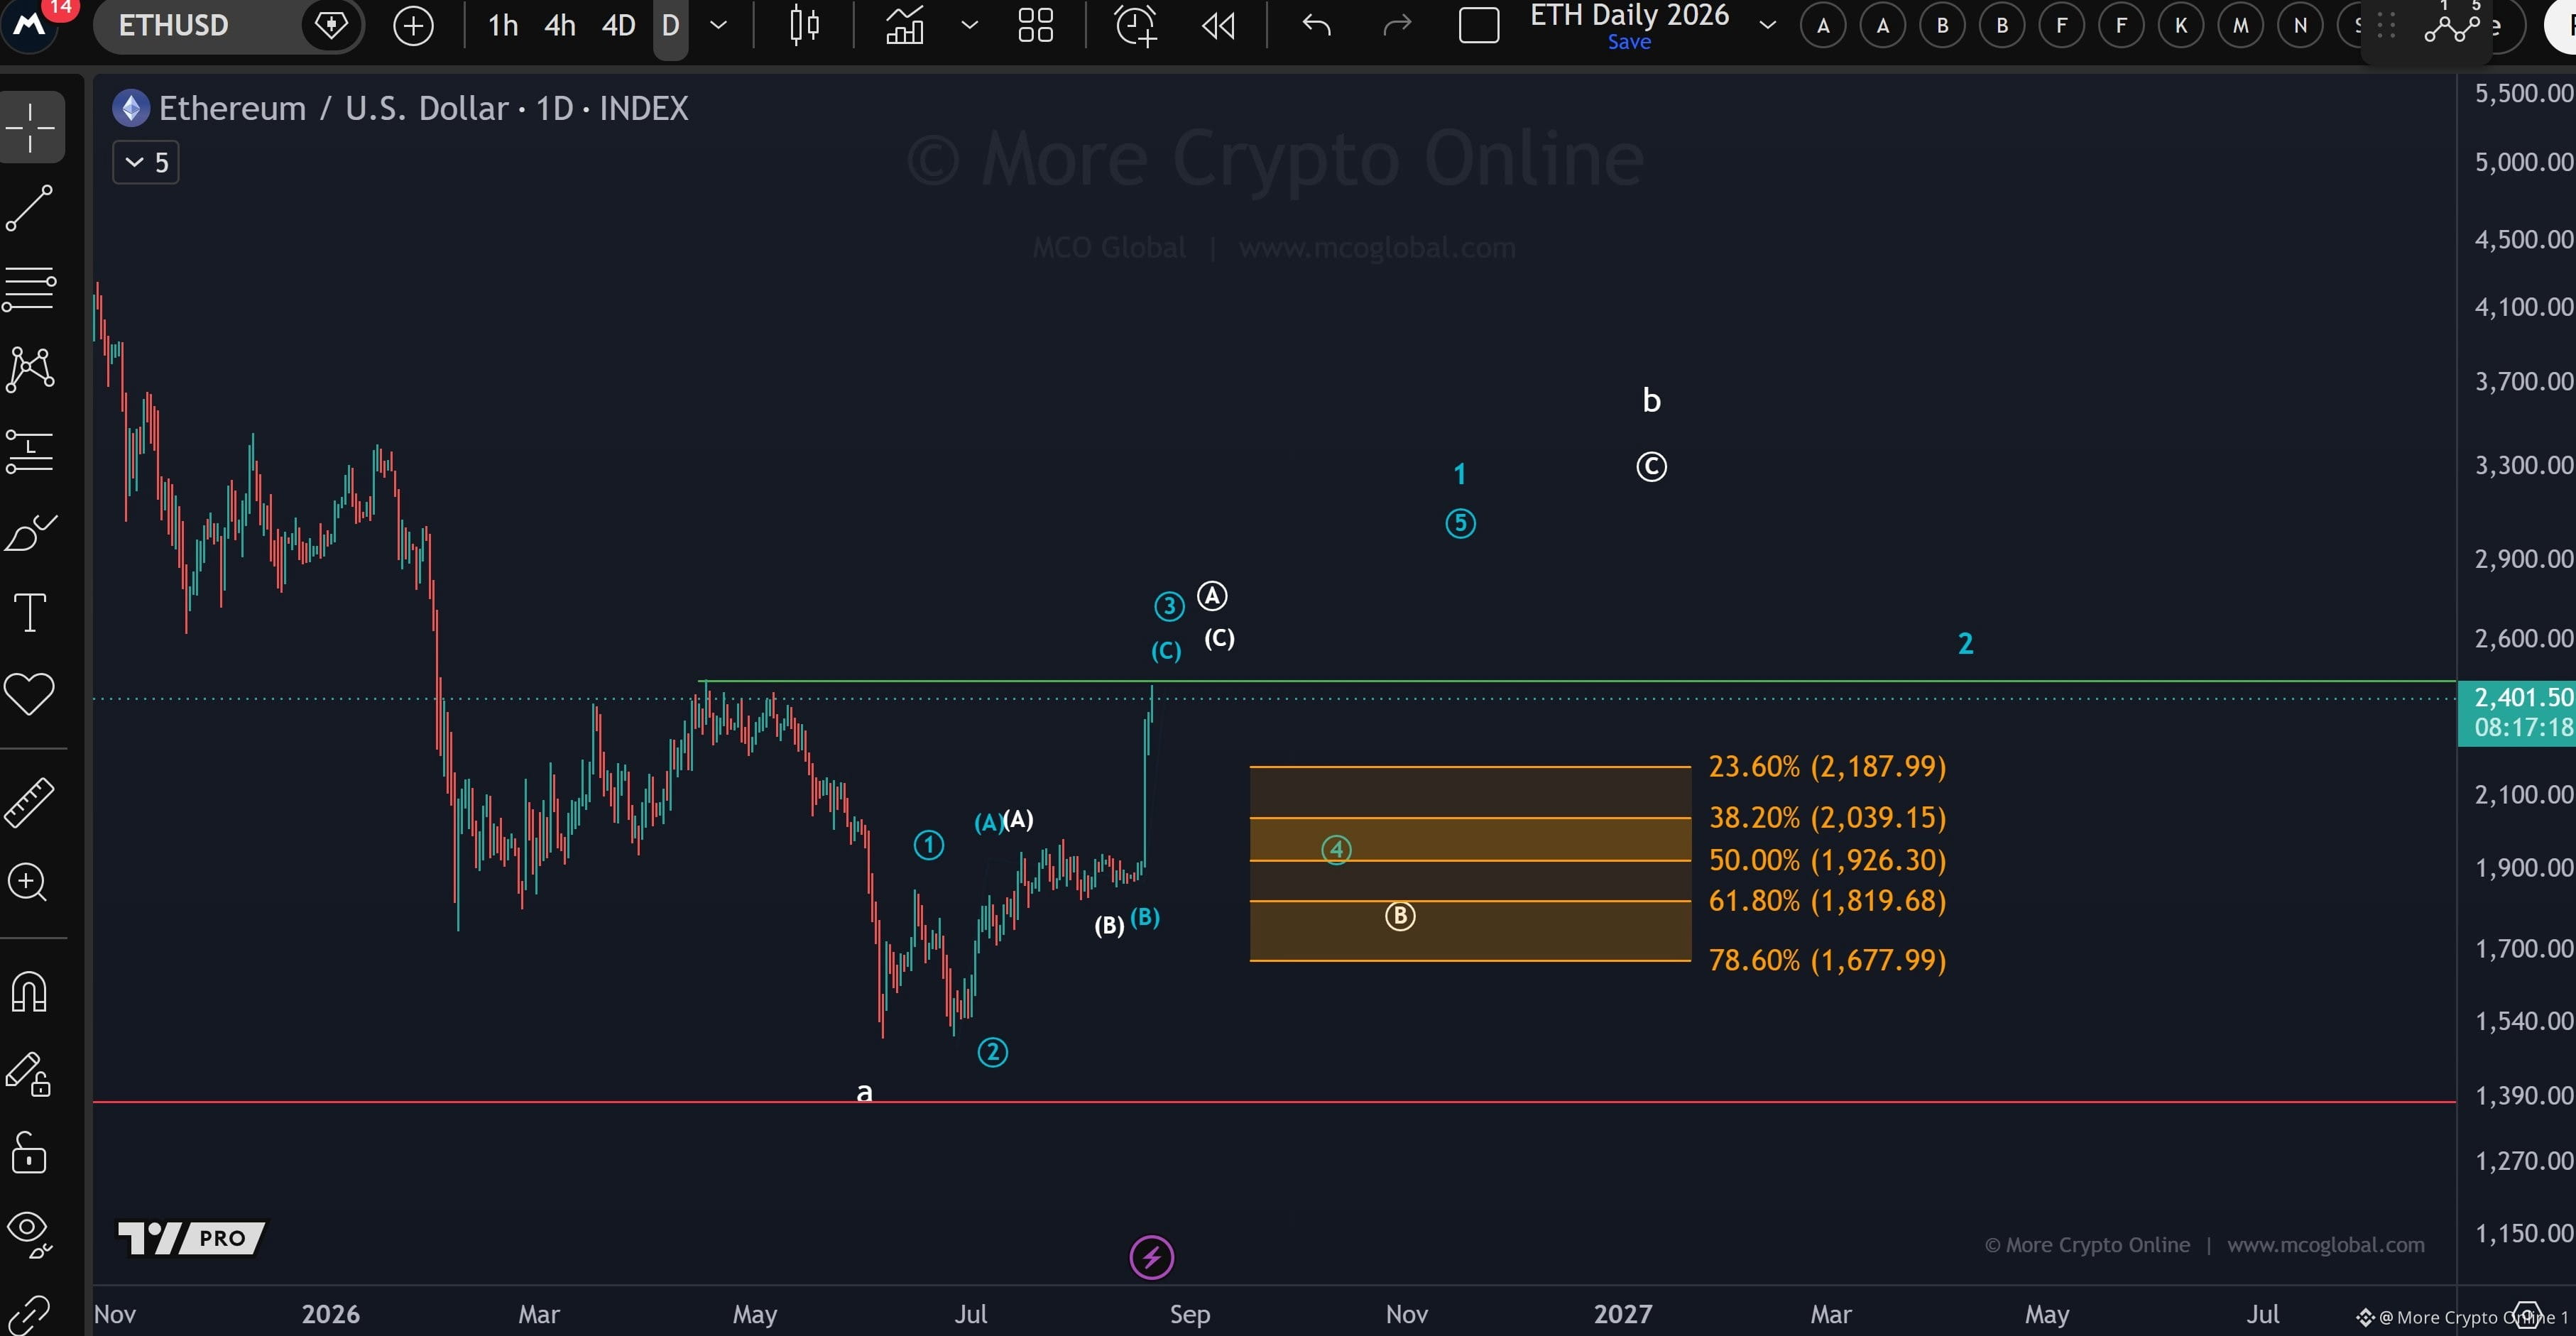2576x1336 pixels.
Task: Select the trend line tool
Action: click(x=30, y=208)
